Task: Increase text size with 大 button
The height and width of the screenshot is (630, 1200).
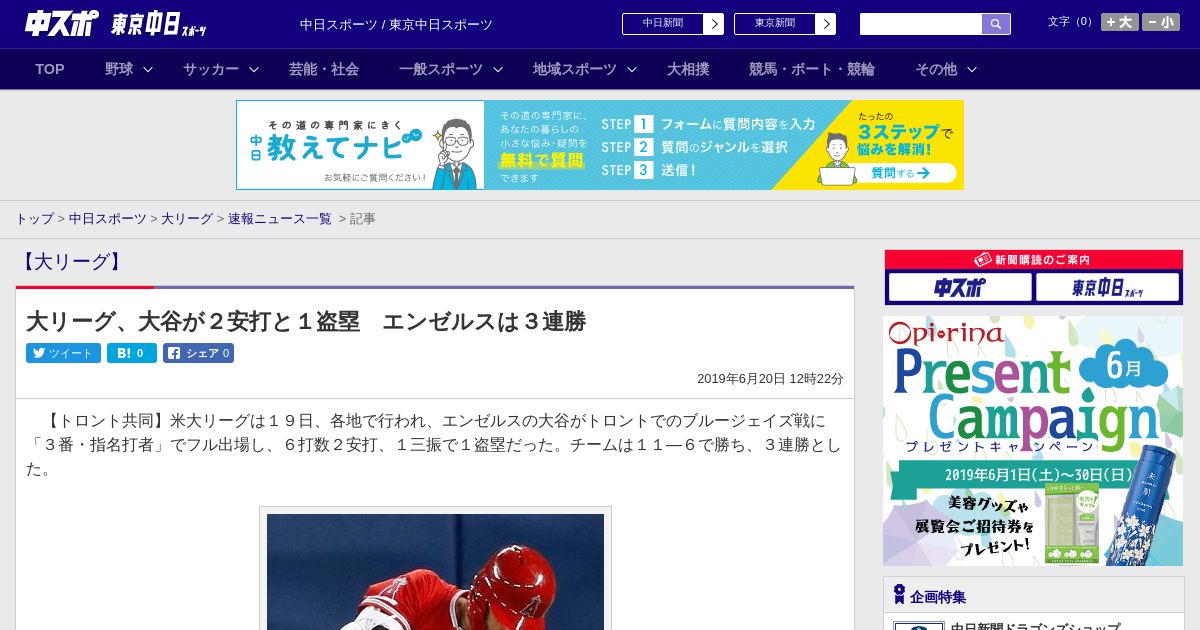Action: coord(1120,22)
